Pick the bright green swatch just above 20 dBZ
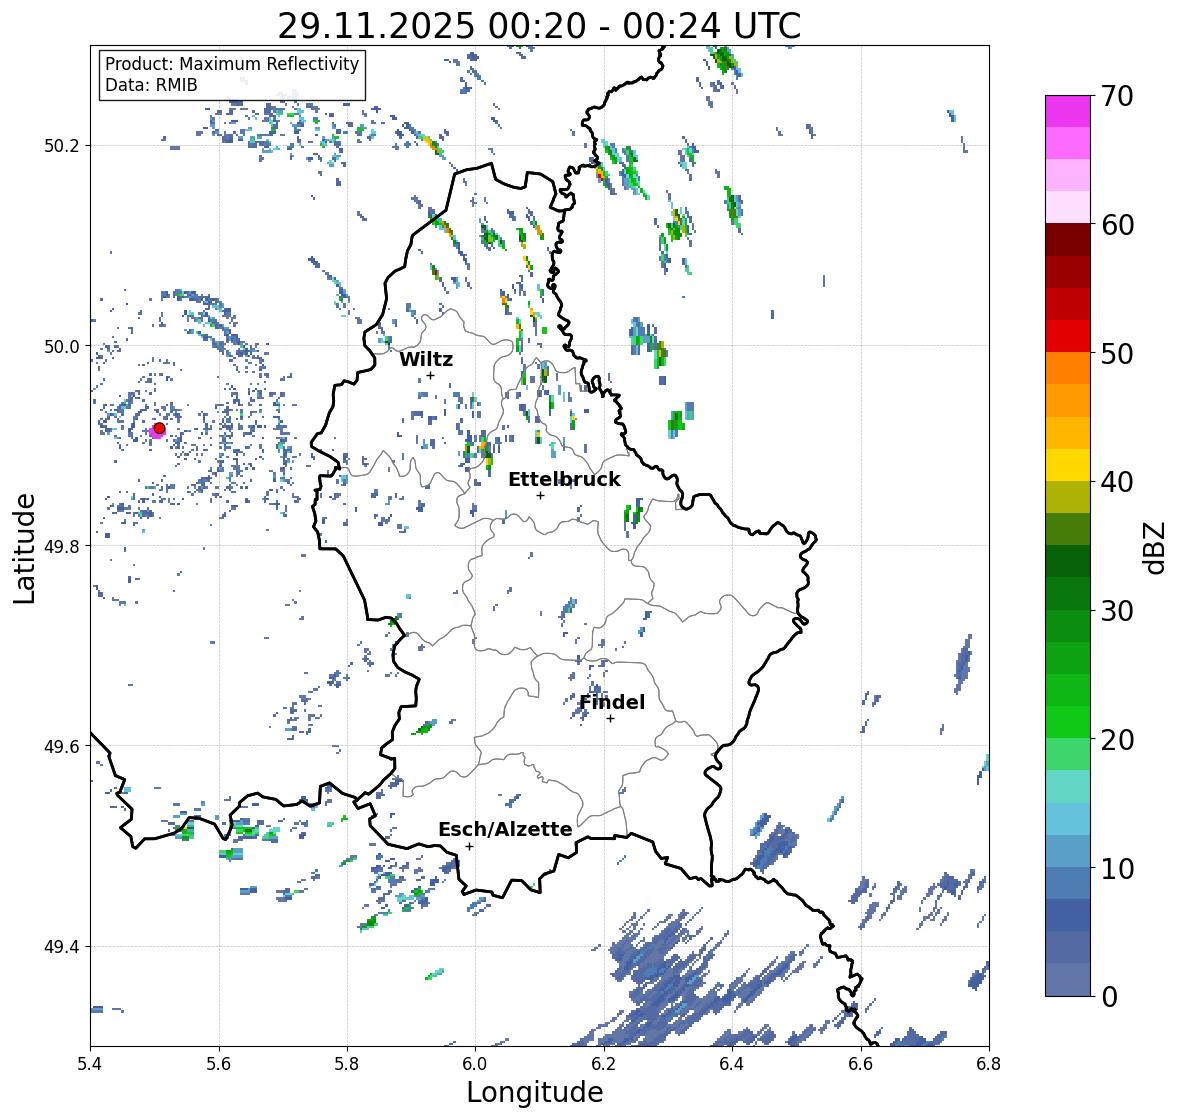Screen dimensions: 1179x1117 click(1068, 722)
